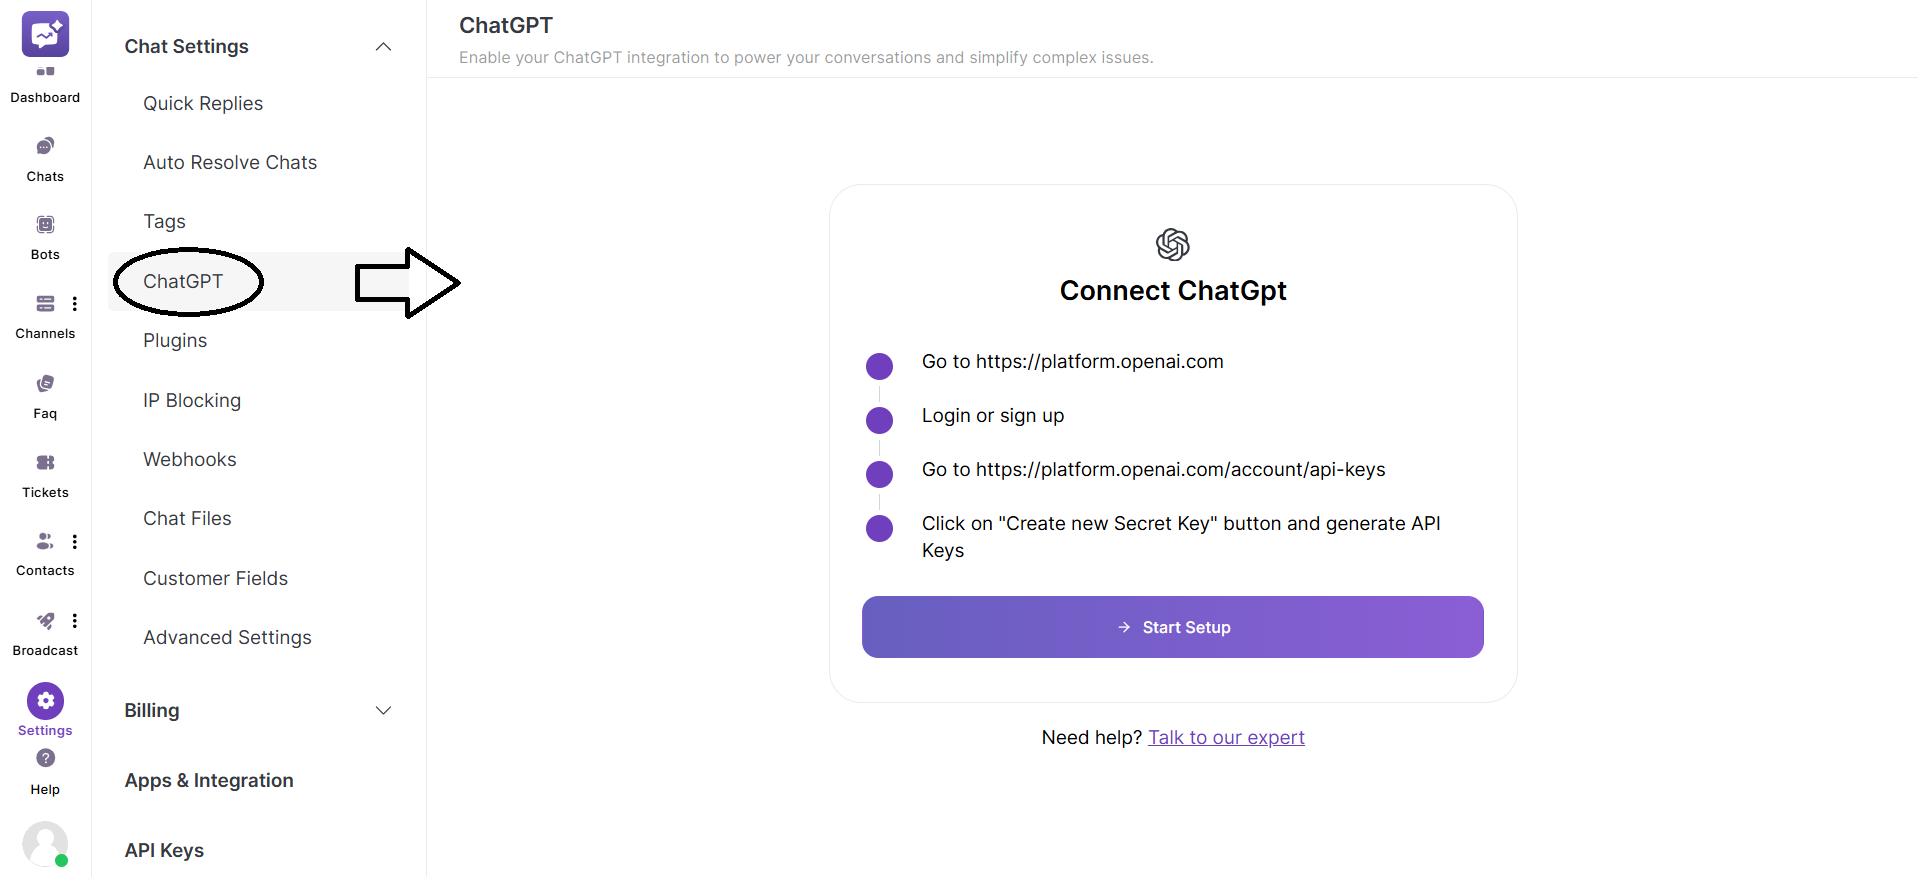This screenshot has height=877, width=1918.
Task: Open the Faq icon
Action: pyautogui.click(x=45, y=383)
